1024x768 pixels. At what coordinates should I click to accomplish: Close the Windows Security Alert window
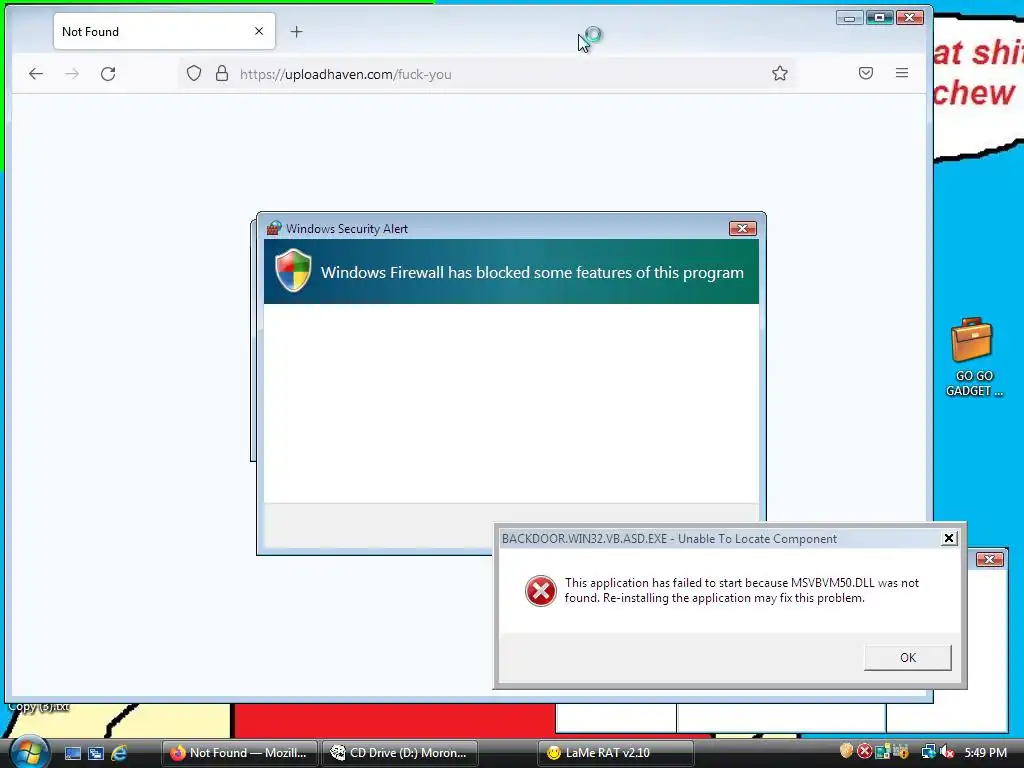(743, 229)
